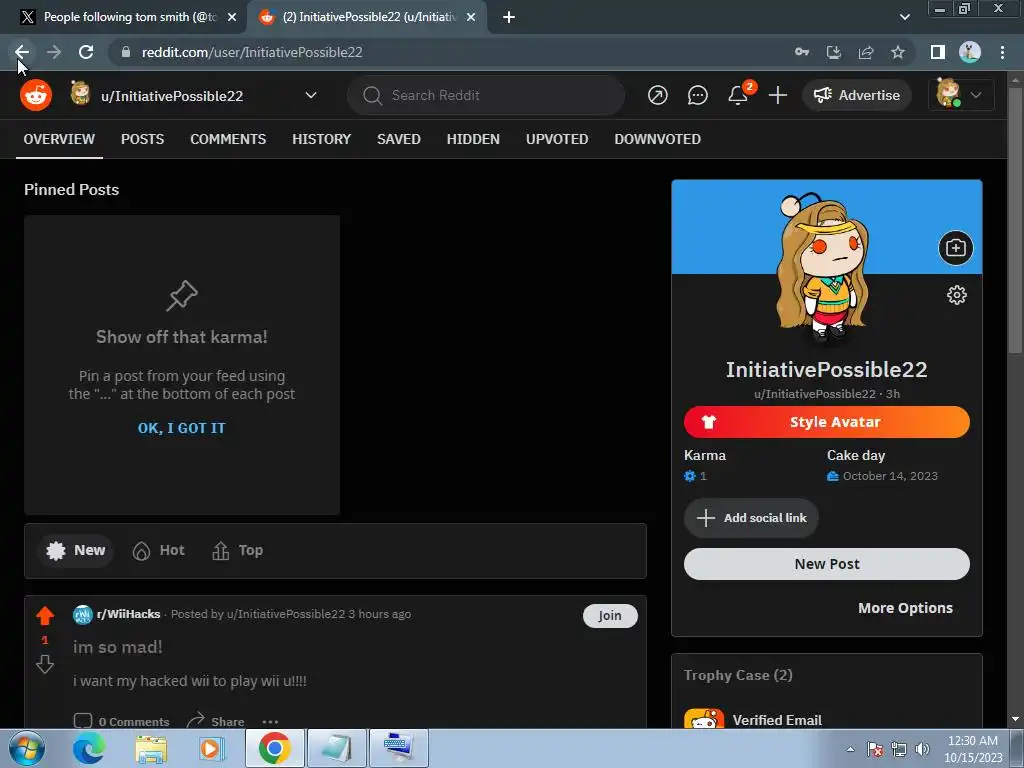This screenshot has height=768, width=1024.
Task: Expand More Options on profile card
Action: pyautogui.click(x=905, y=608)
